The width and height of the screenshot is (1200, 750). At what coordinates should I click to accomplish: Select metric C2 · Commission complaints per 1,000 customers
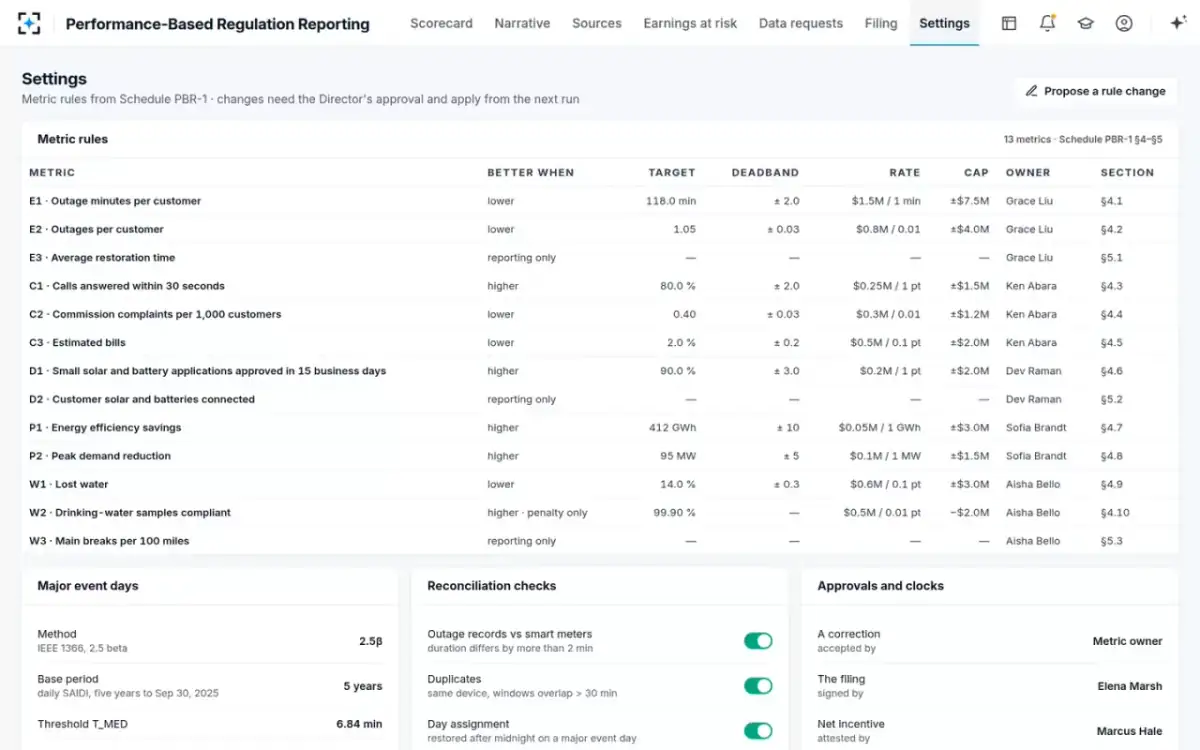point(155,314)
